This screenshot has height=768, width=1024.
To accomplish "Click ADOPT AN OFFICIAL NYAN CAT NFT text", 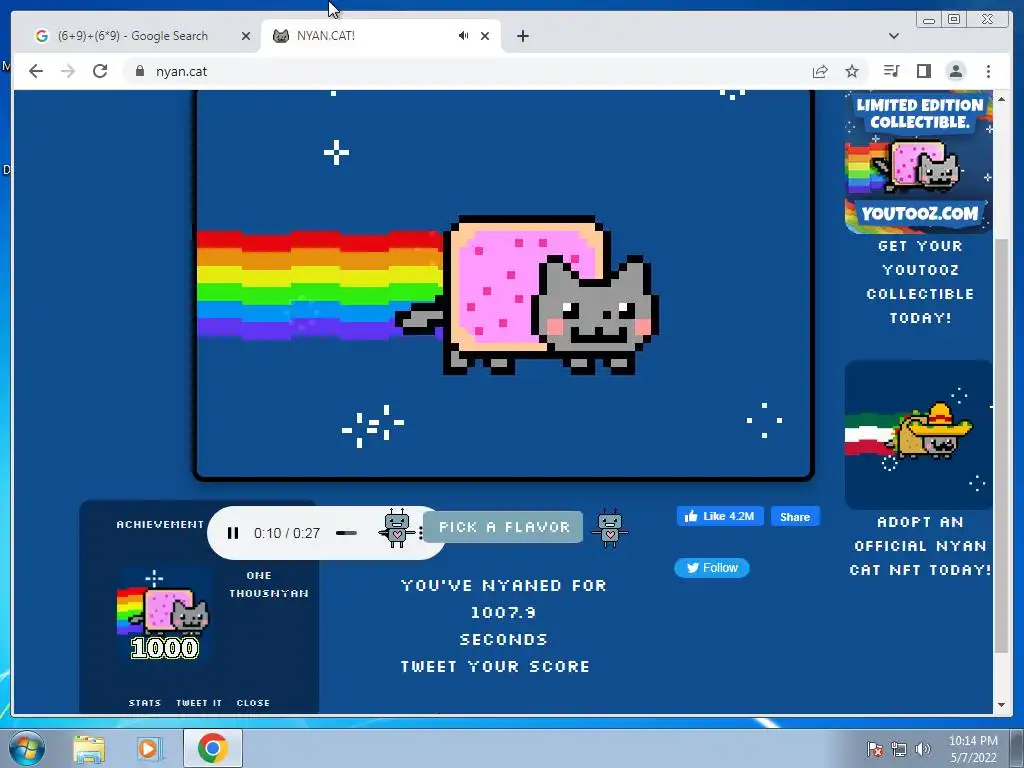I will [920, 546].
